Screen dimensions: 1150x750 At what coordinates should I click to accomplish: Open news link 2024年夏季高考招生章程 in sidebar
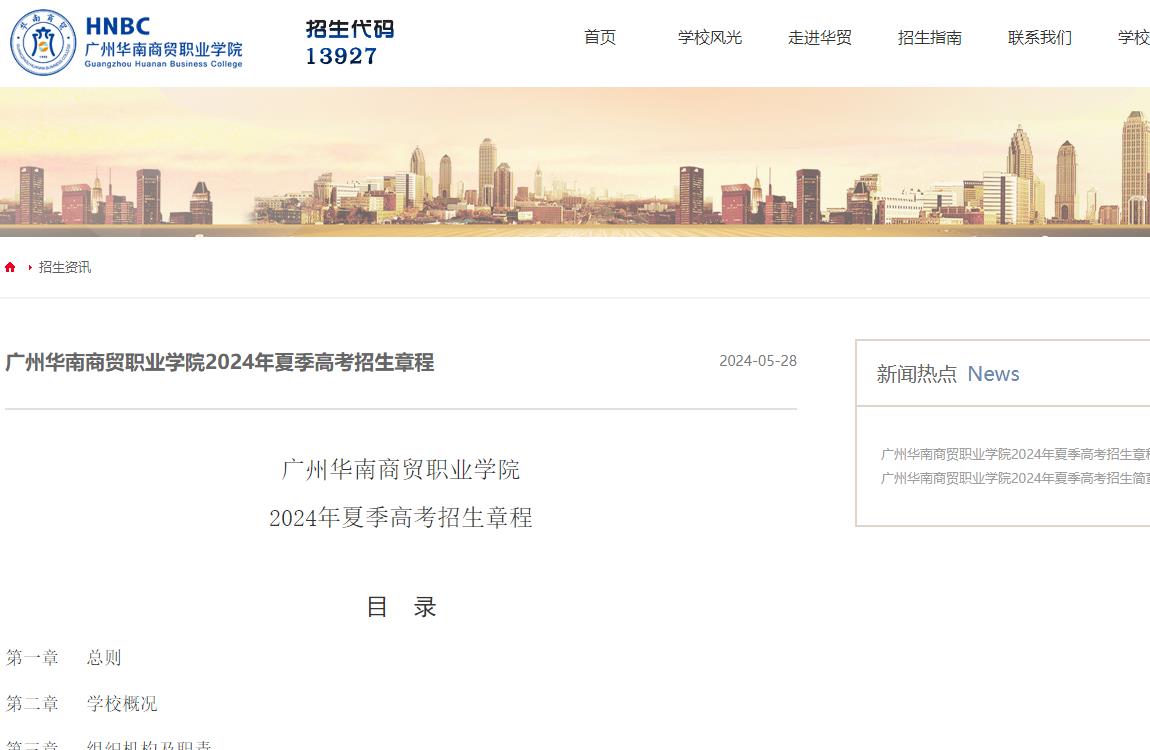(x=1015, y=455)
